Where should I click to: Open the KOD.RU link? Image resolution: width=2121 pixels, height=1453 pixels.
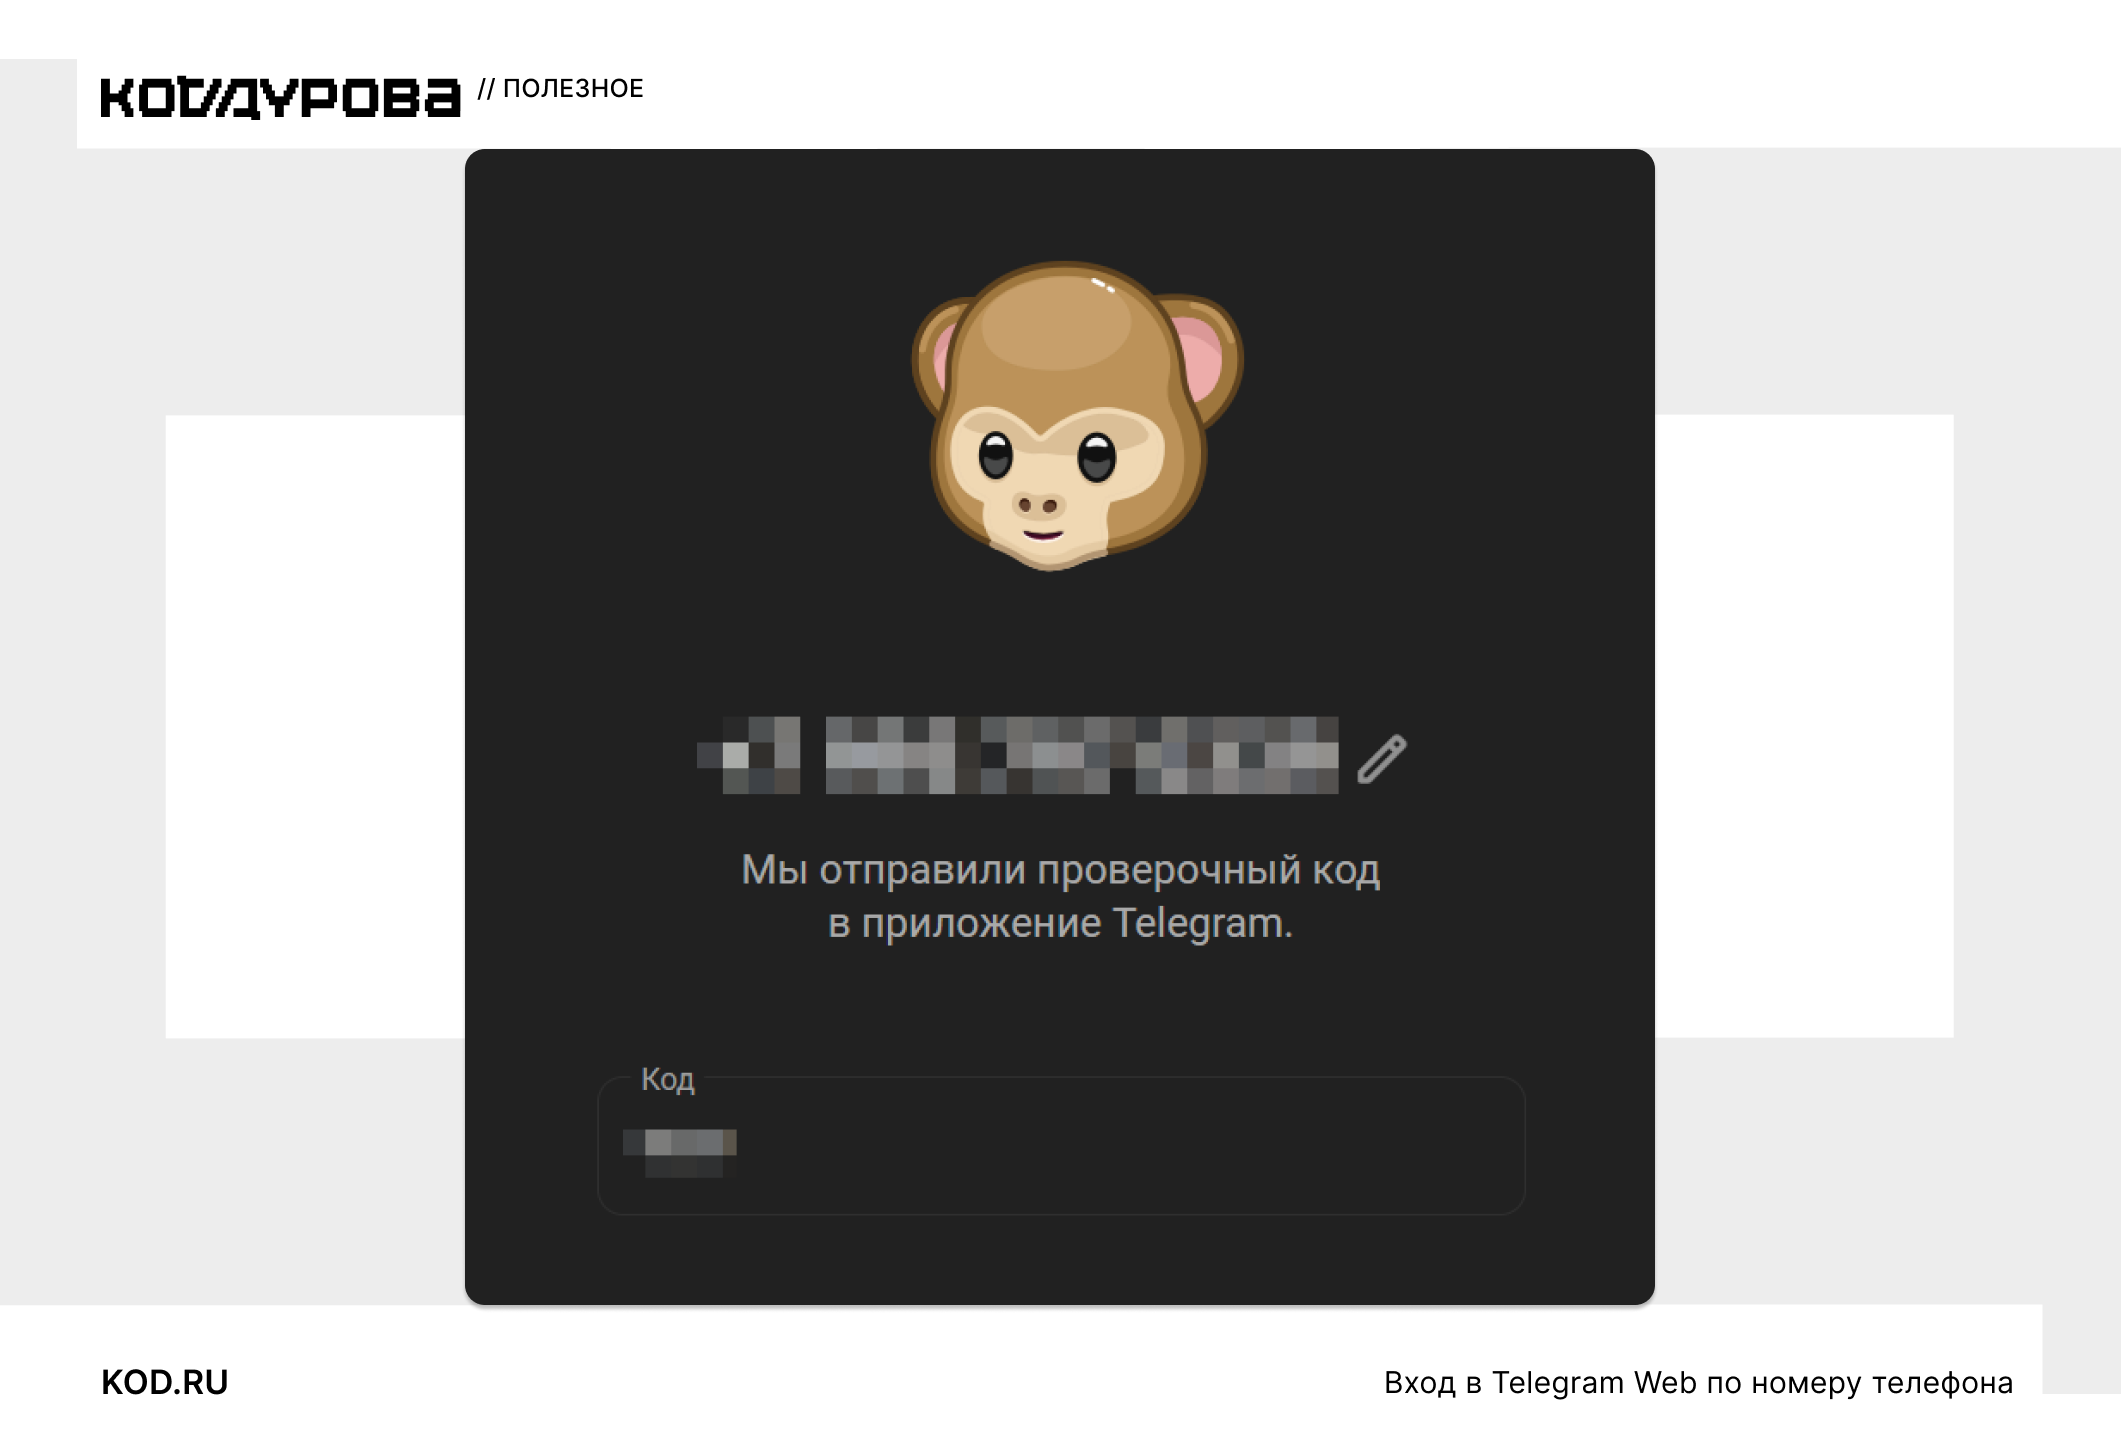(165, 1382)
